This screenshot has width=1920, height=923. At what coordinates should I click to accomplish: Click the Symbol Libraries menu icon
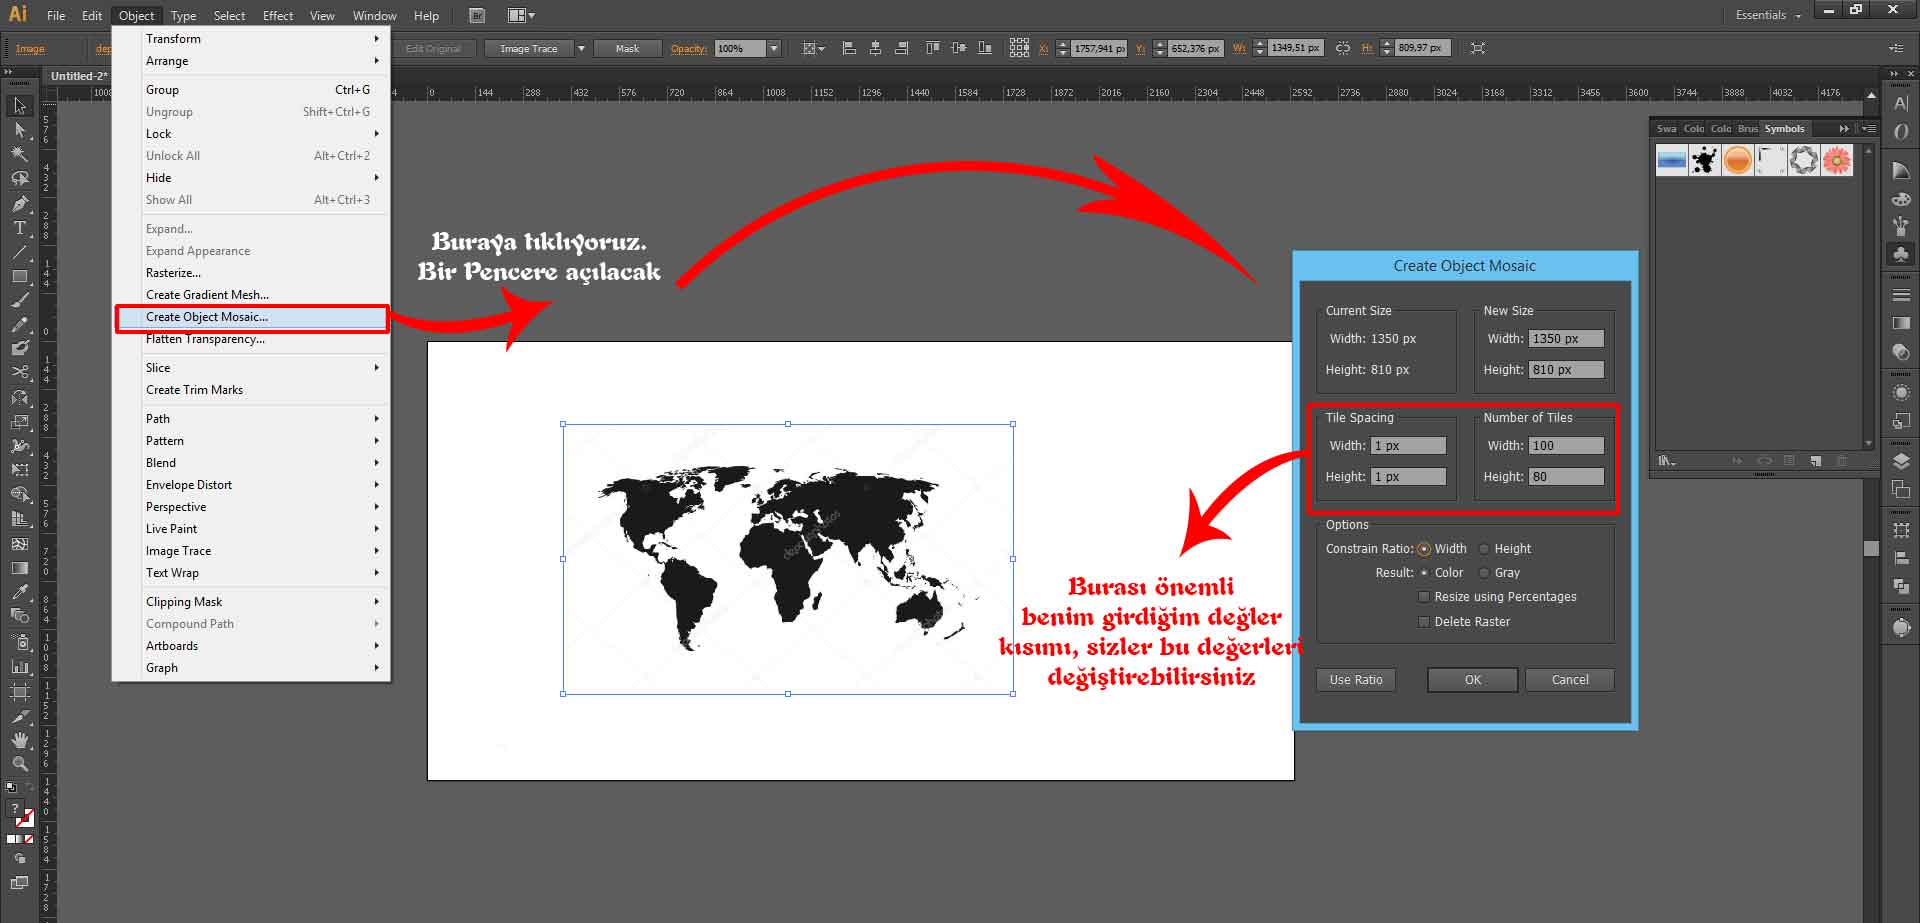pos(1666,461)
